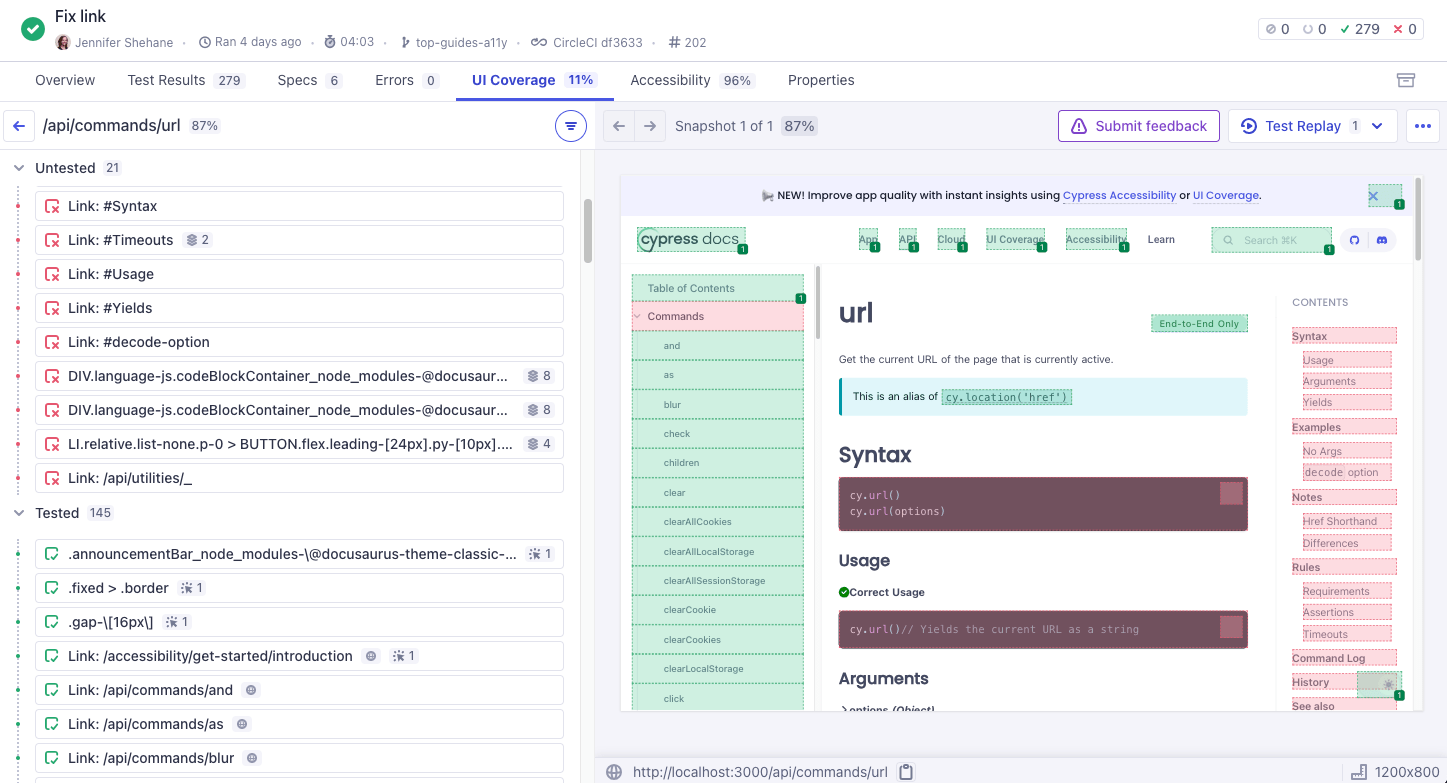Click the GitHub icon in the docs header
The width and height of the screenshot is (1447, 783).
[1355, 240]
